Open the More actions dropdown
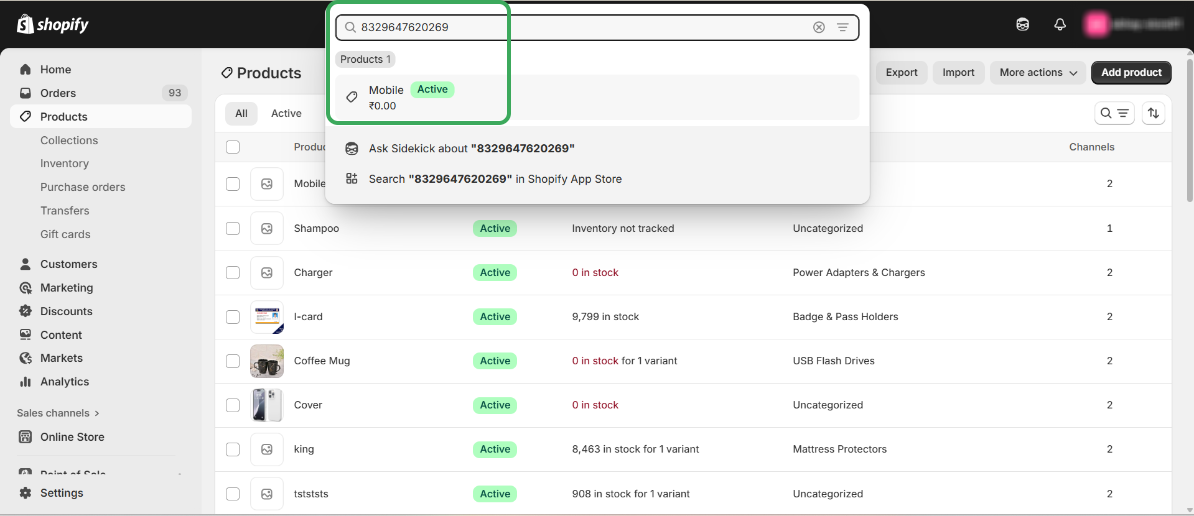This screenshot has height=516, width=1194. tap(1038, 72)
